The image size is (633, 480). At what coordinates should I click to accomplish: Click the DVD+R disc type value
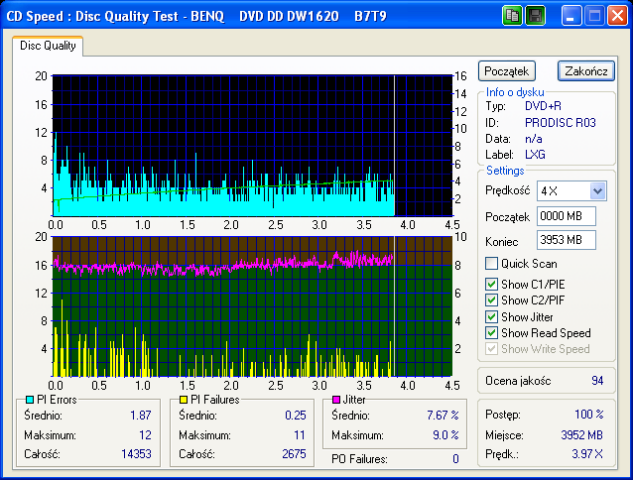543,106
